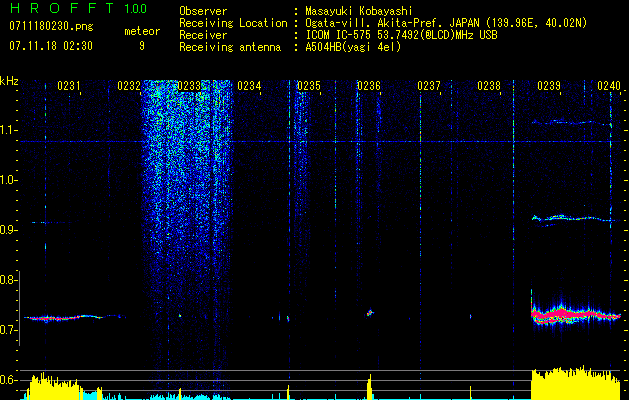The image size is (629, 400).
Task: Click the Receiving antenna label
Action: pos(230,47)
